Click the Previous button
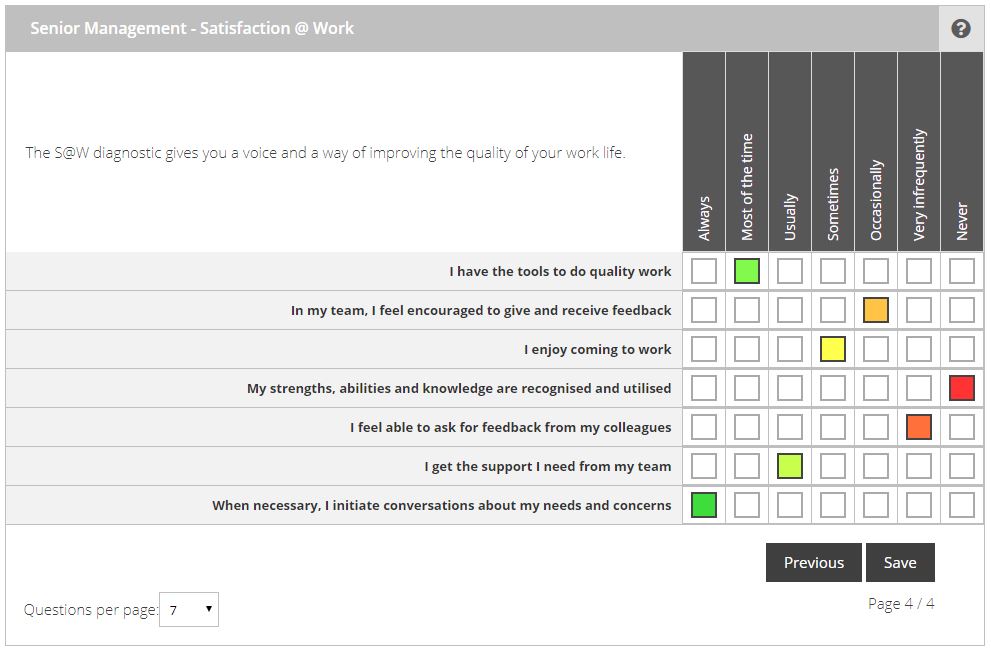This screenshot has height=653, width=991. (x=813, y=562)
